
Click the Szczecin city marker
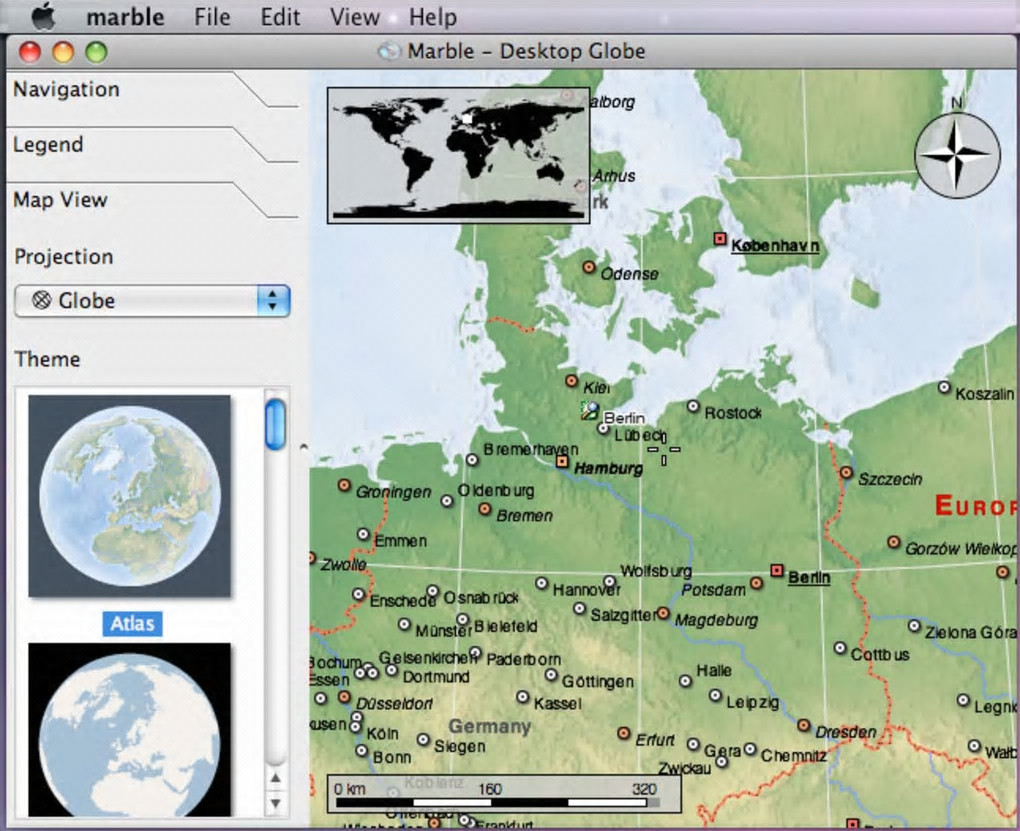click(846, 472)
